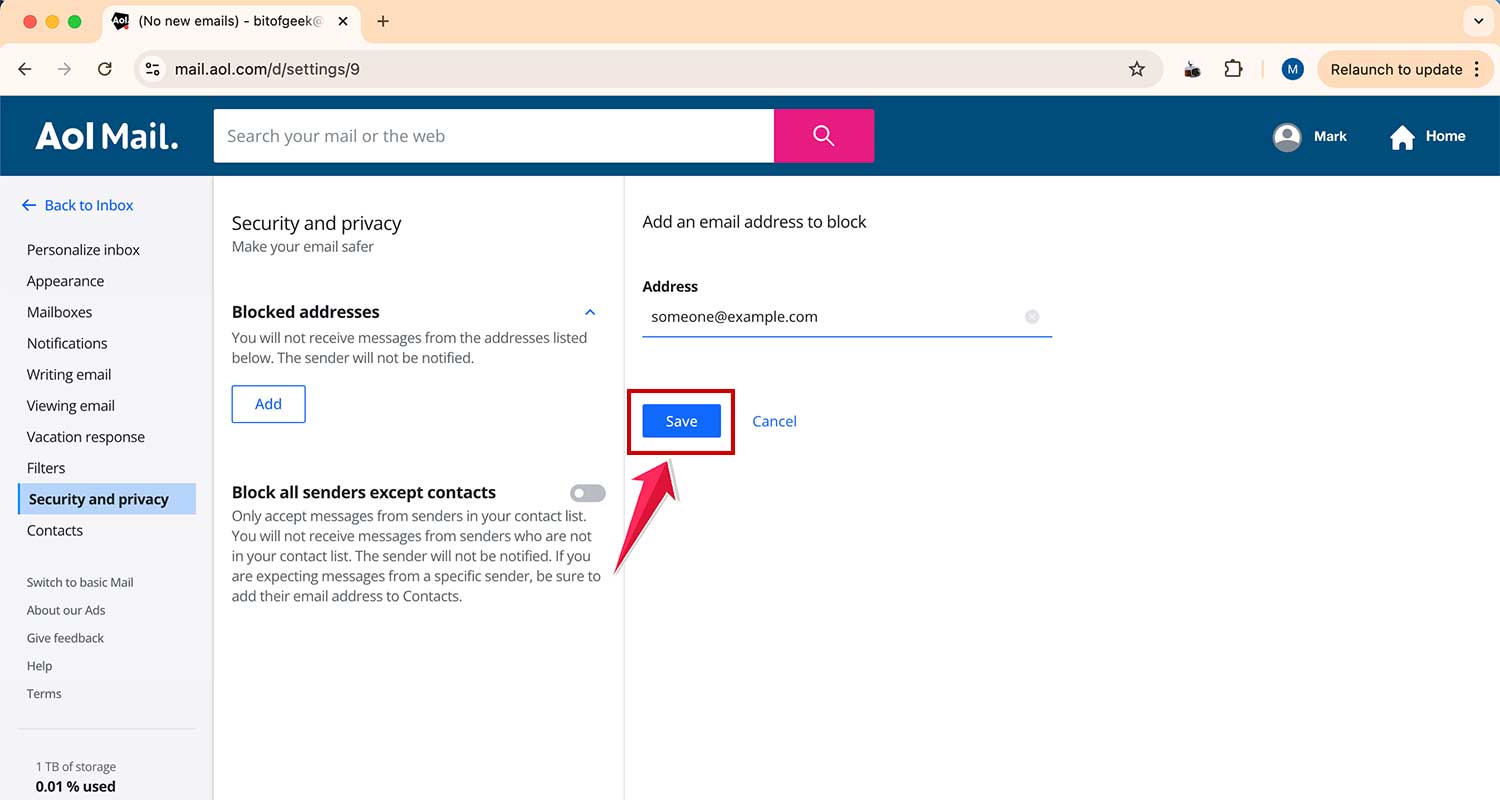Click the back arrow next to Back to Inbox
Screen dimensions: 1500x800
(28, 205)
